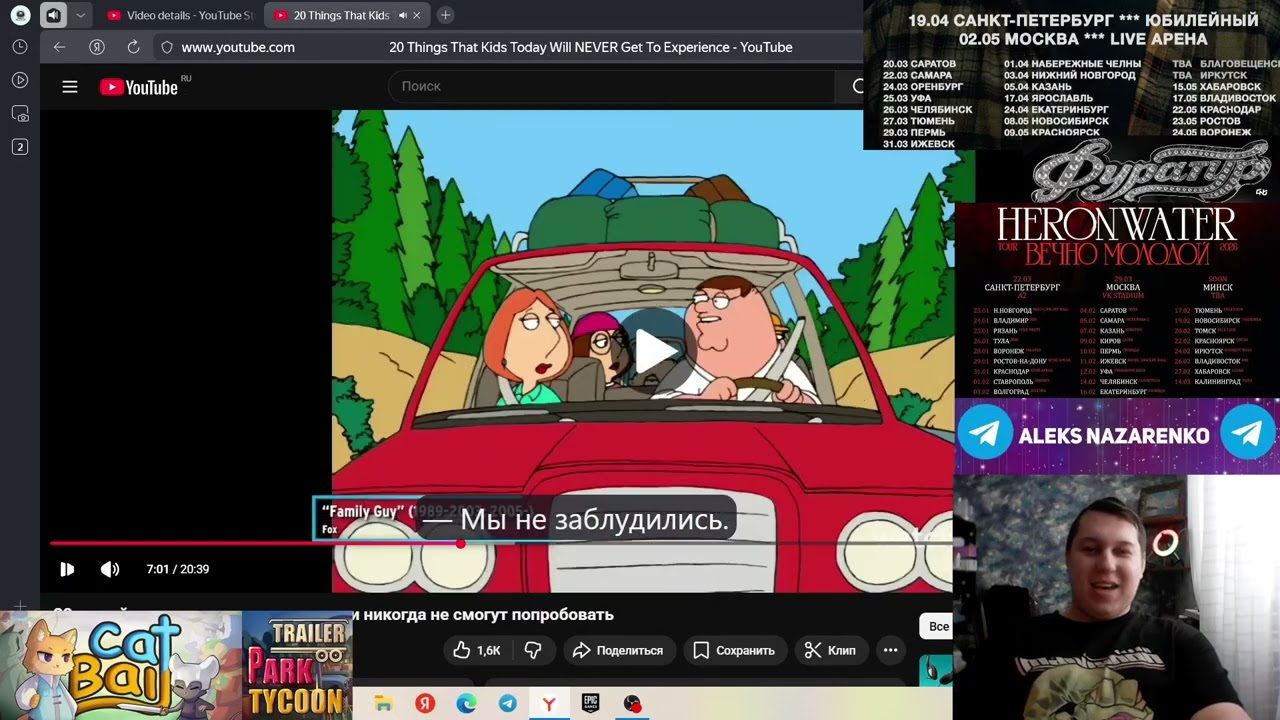
Task: Create a clip with Клип button
Action: pyautogui.click(x=831, y=650)
